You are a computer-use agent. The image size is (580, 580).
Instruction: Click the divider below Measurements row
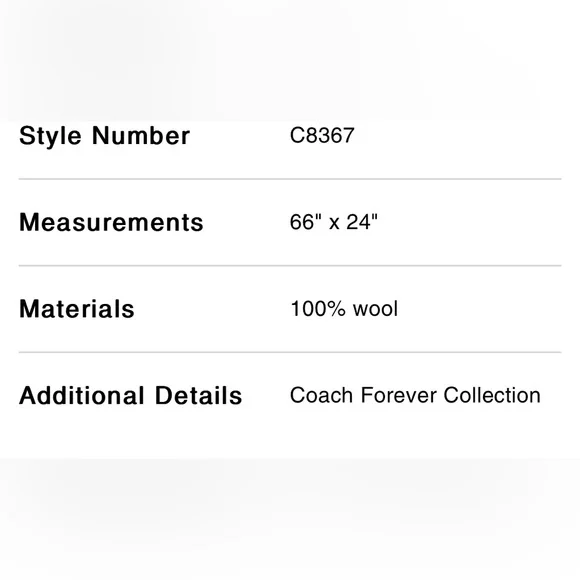[x=290, y=266]
